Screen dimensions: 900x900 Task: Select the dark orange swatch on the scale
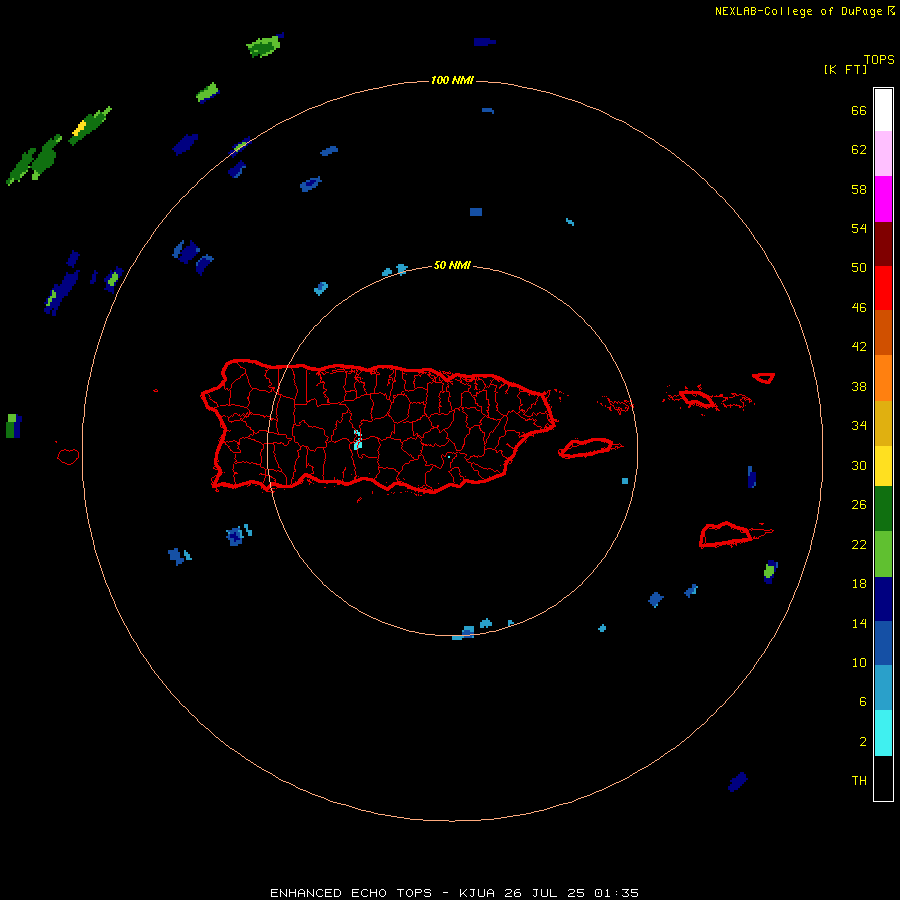pos(883,333)
